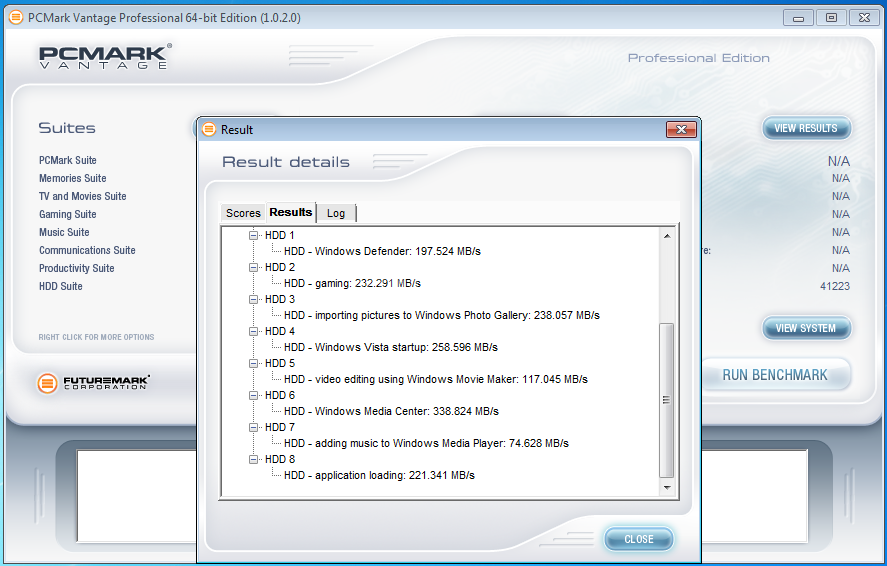
Task: Select Gaming Suite in Suites list
Action: click(68, 214)
